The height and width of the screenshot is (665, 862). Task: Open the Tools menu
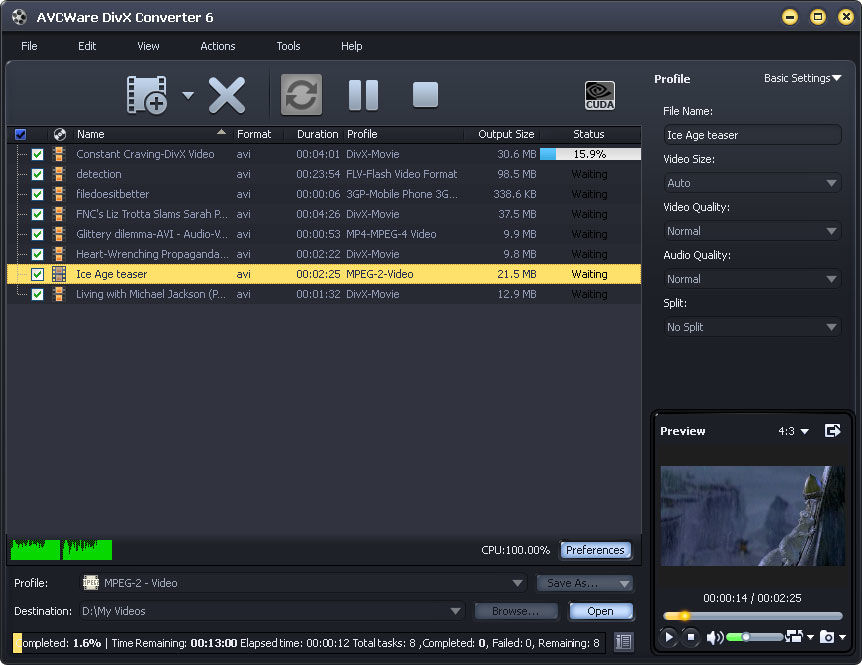(288, 46)
